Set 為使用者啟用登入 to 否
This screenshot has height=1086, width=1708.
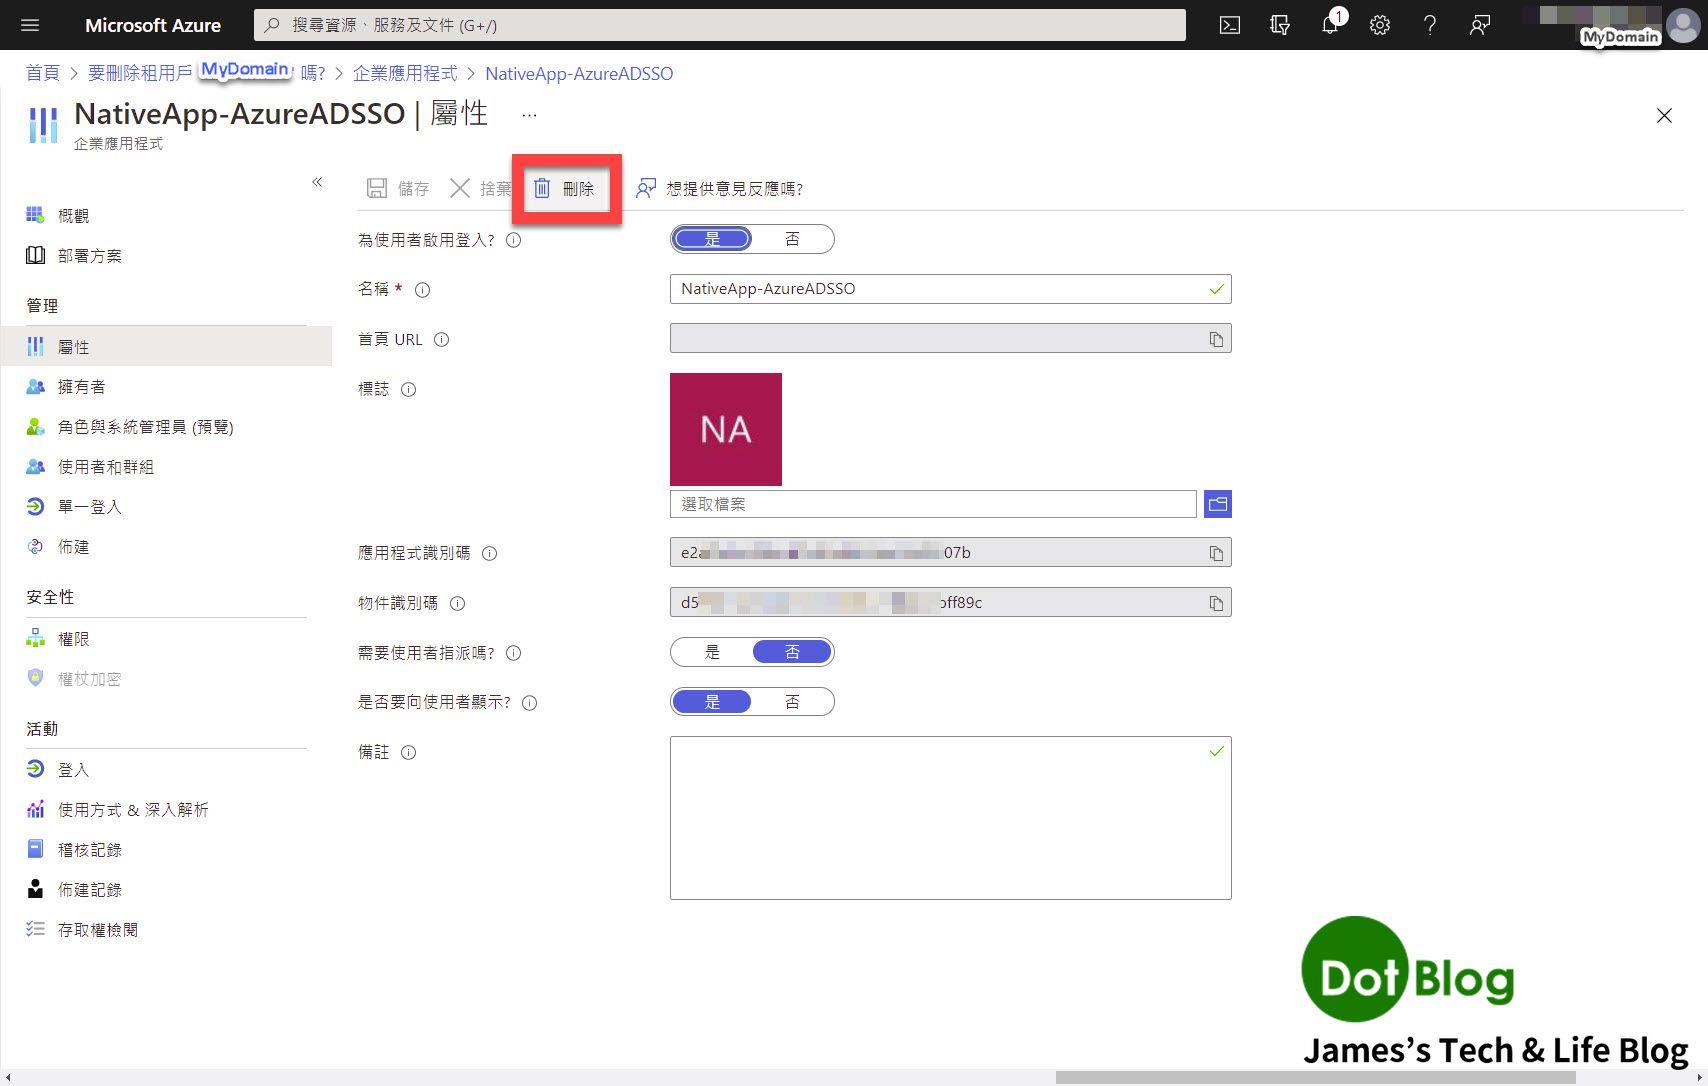coord(792,239)
